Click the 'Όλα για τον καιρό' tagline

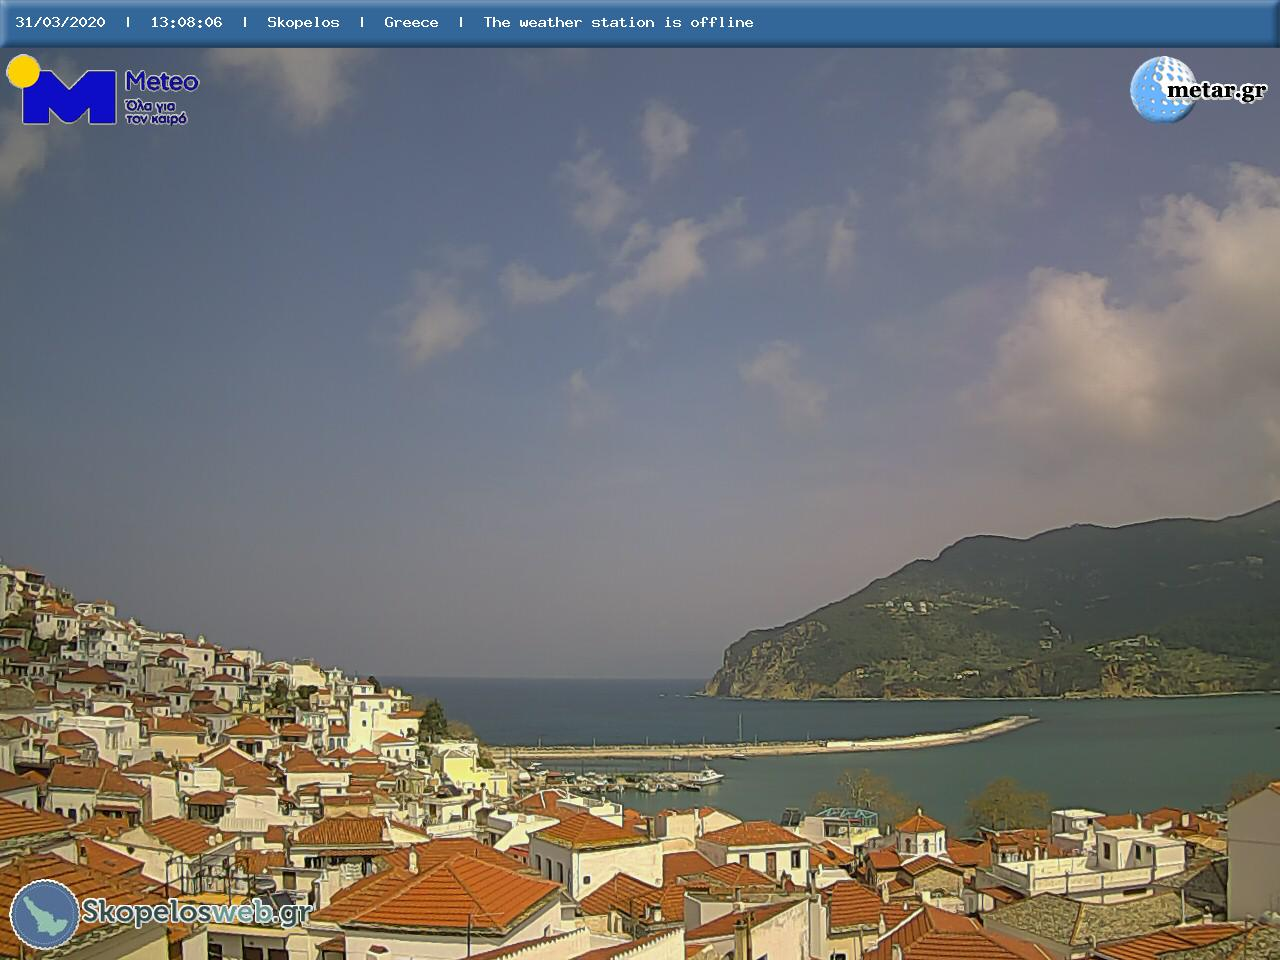(156, 112)
